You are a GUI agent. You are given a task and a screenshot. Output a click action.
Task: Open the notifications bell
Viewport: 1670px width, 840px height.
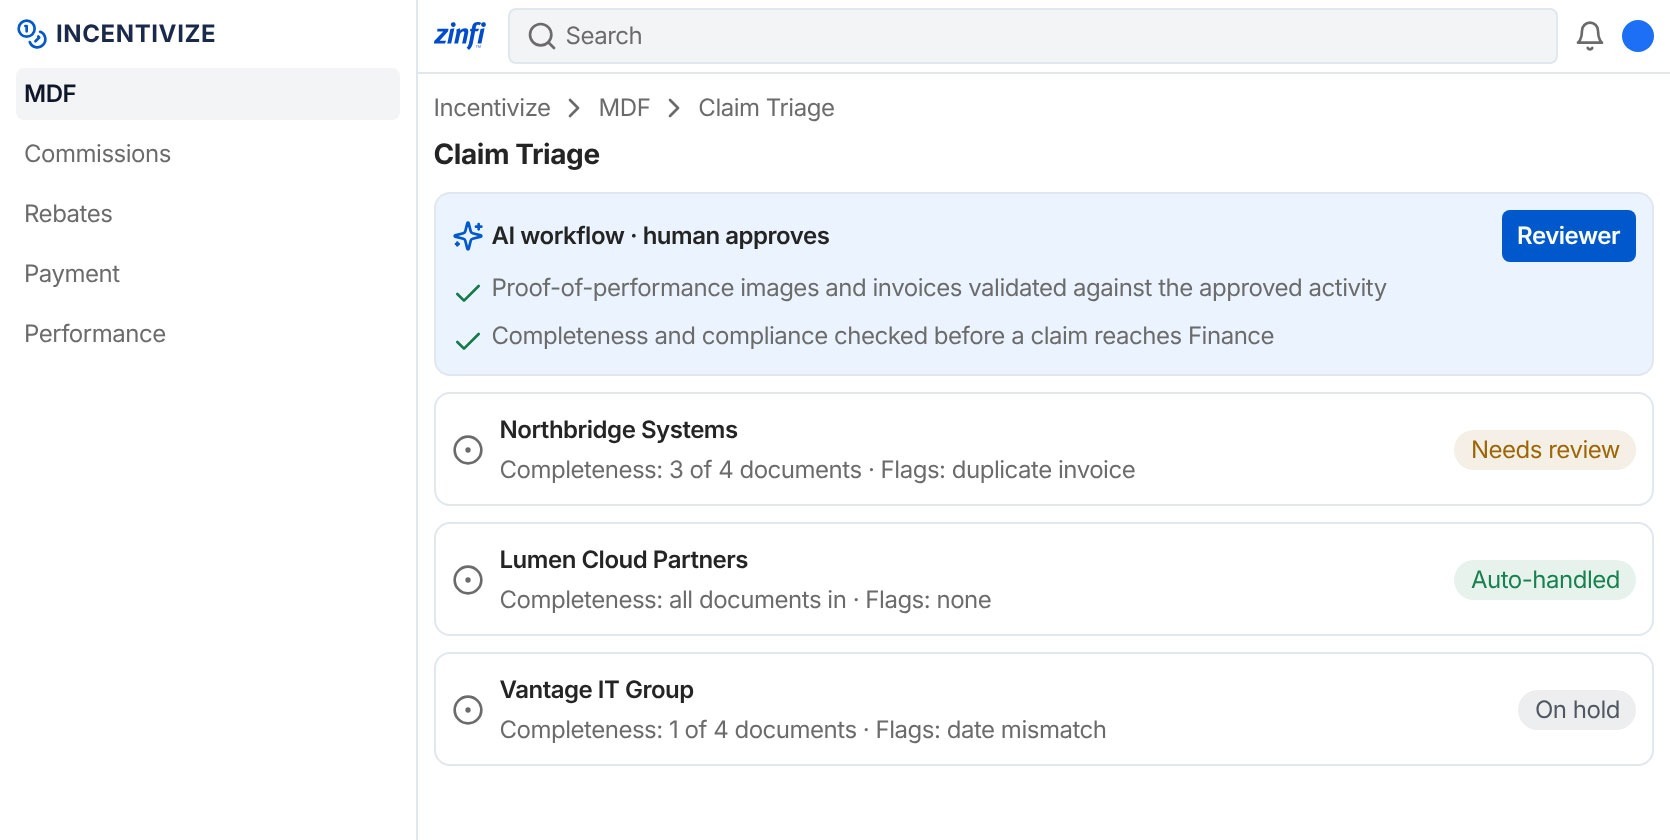pos(1590,36)
